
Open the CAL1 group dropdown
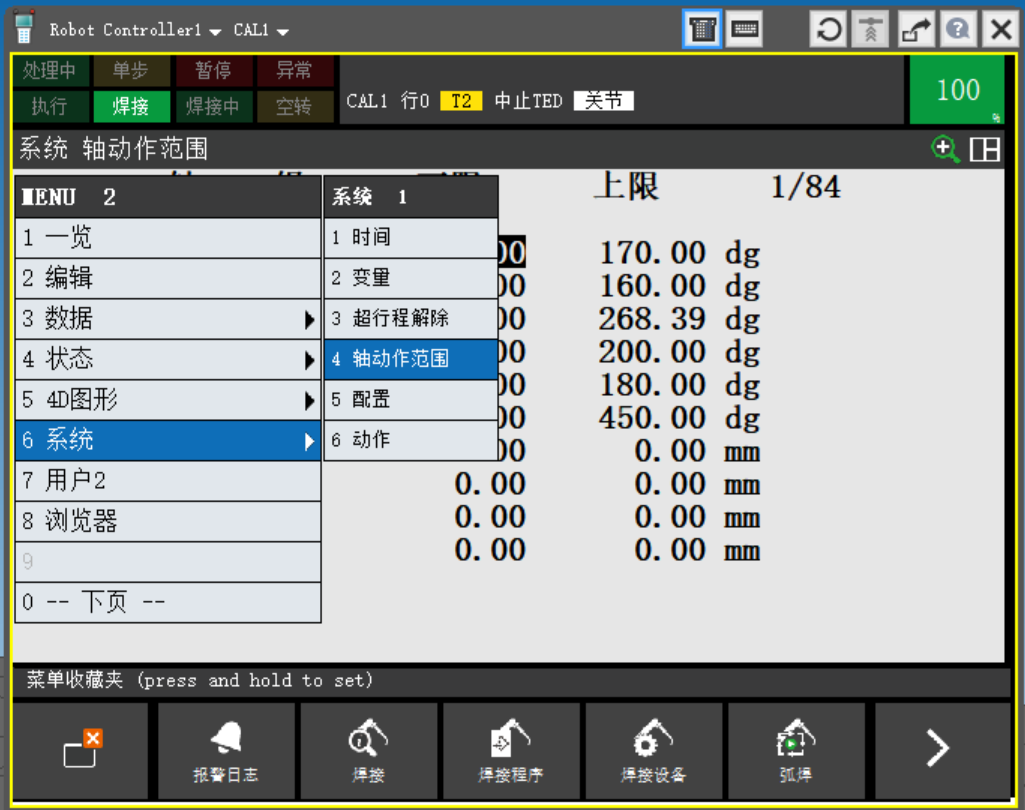click(261, 30)
